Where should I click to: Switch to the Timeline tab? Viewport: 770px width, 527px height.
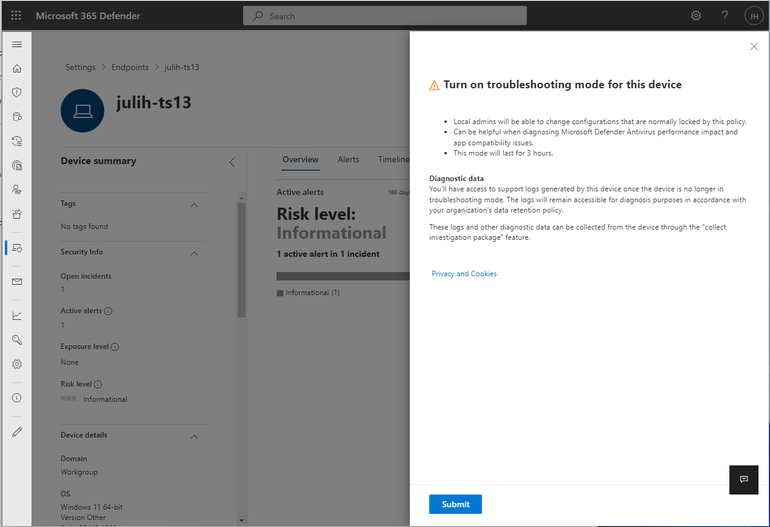pyautogui.click(x=393, y=160)
